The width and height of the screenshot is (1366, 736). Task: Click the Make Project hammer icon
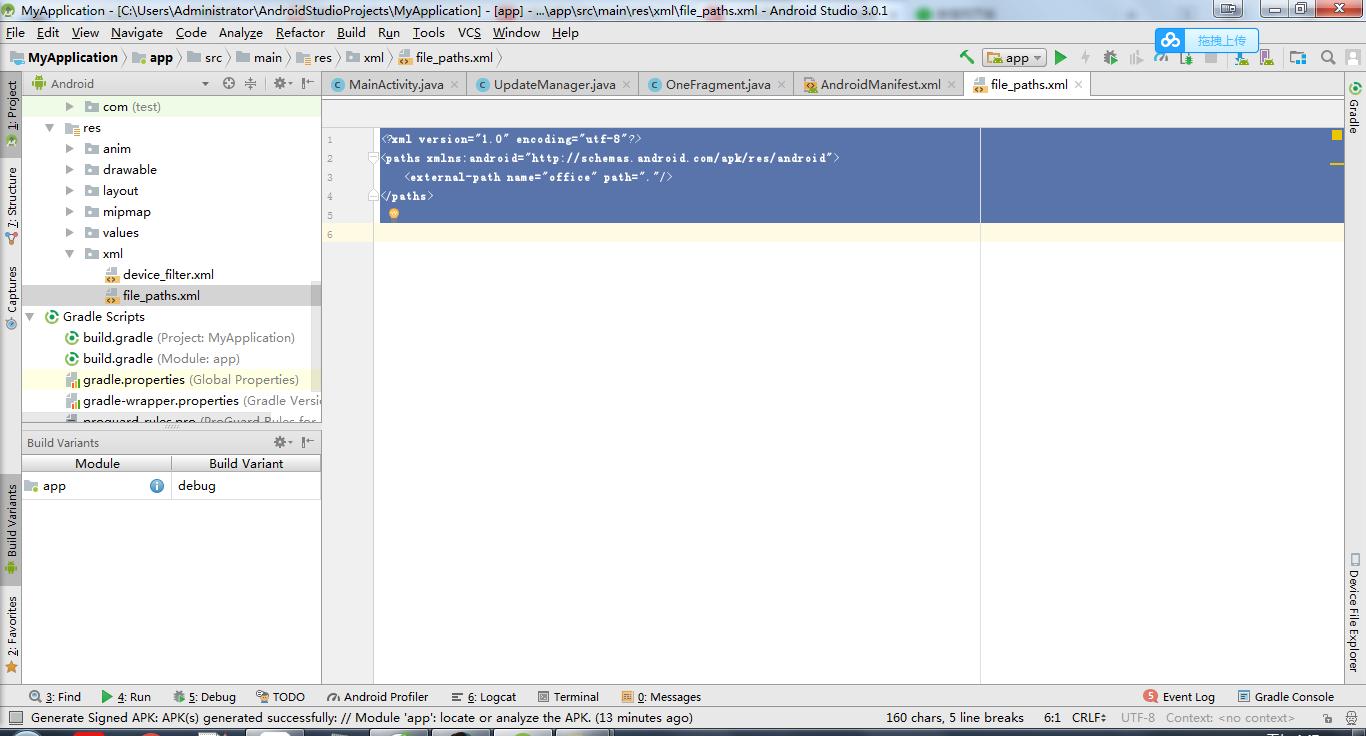(966, 57)
